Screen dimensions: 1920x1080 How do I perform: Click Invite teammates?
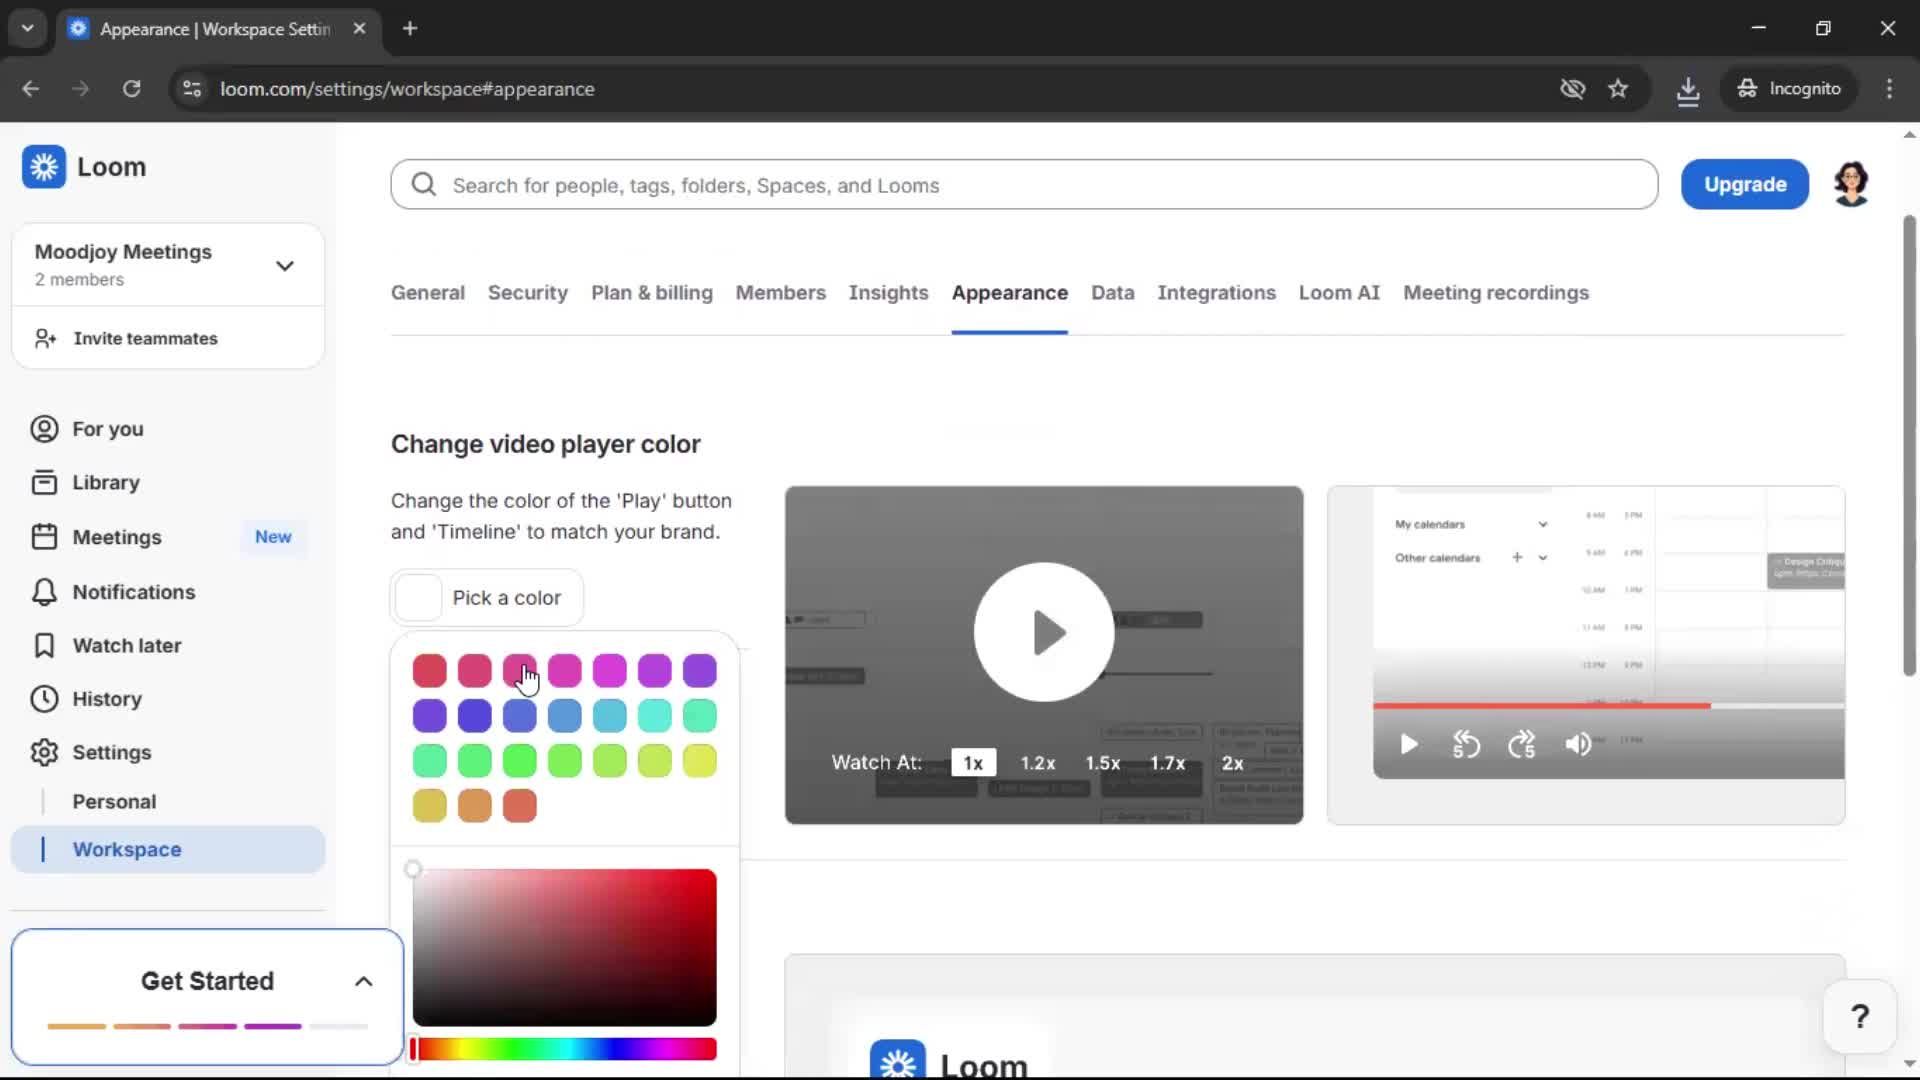click(145, 338)
